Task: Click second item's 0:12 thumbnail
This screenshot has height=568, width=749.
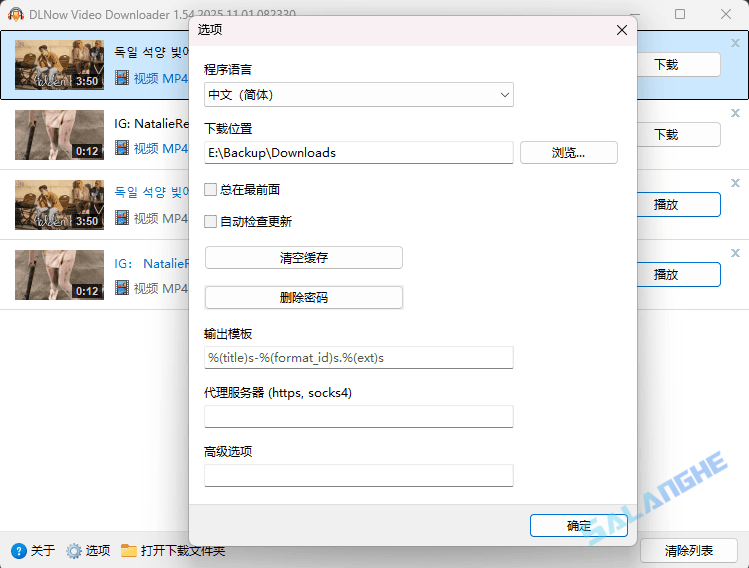Action: coord(59,135)
